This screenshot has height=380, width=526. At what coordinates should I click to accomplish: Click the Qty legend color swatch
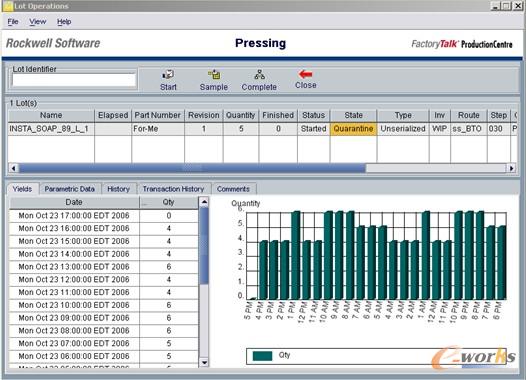(x=262, y=356)
